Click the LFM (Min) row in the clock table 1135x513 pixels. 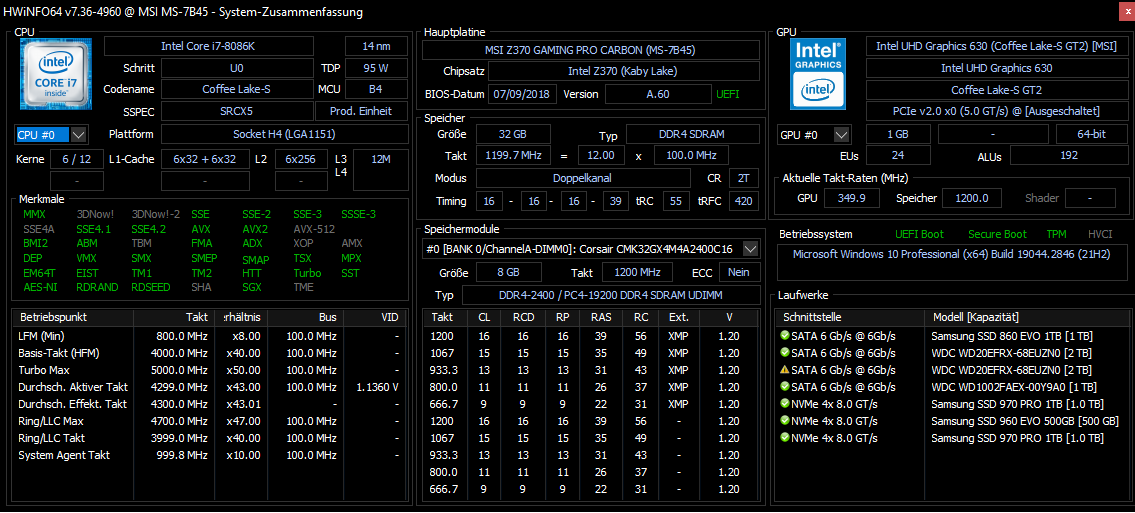pyautogui.click(x=209, y=336)
